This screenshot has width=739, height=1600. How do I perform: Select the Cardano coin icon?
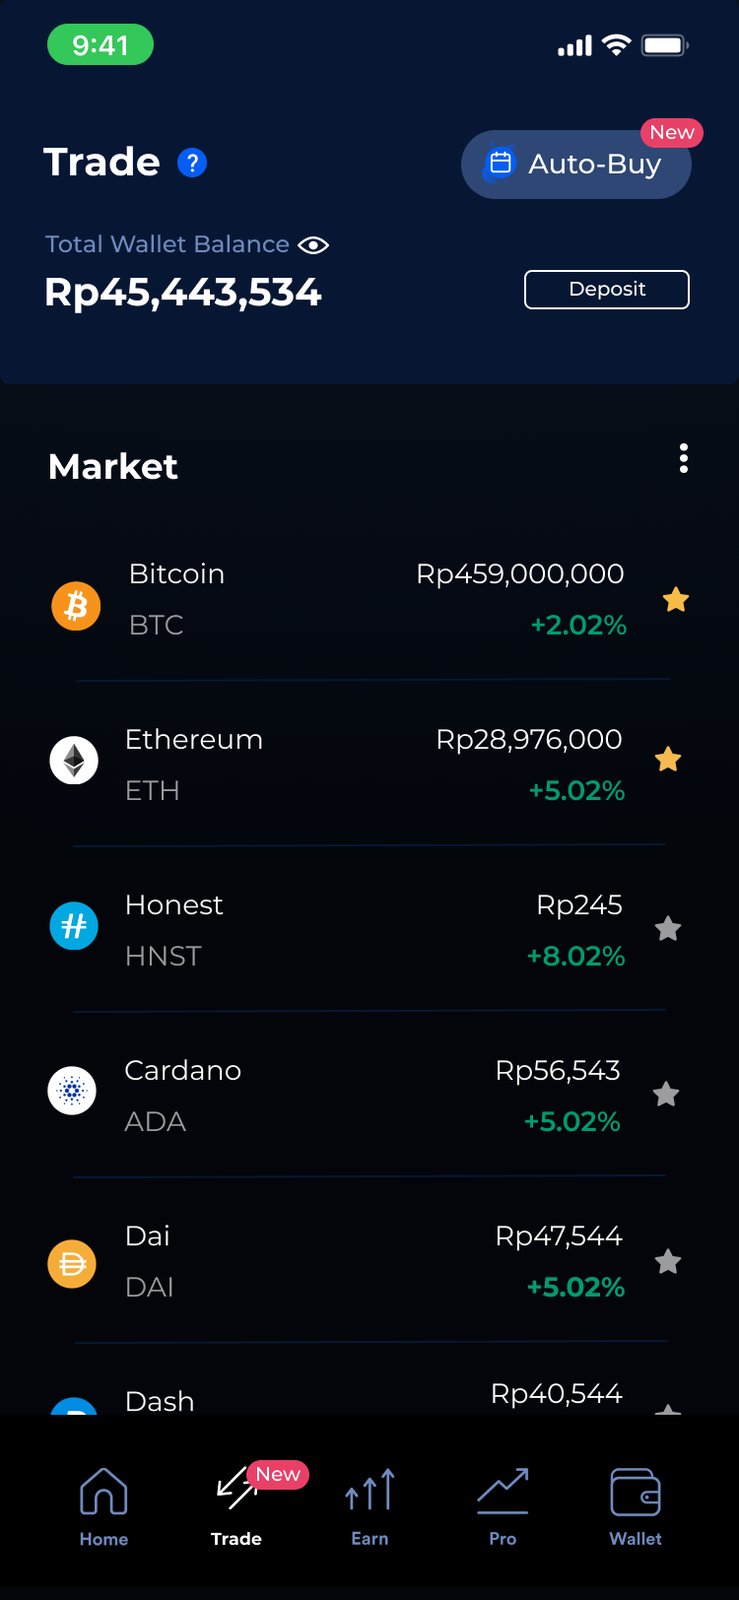coord(72,1090)
